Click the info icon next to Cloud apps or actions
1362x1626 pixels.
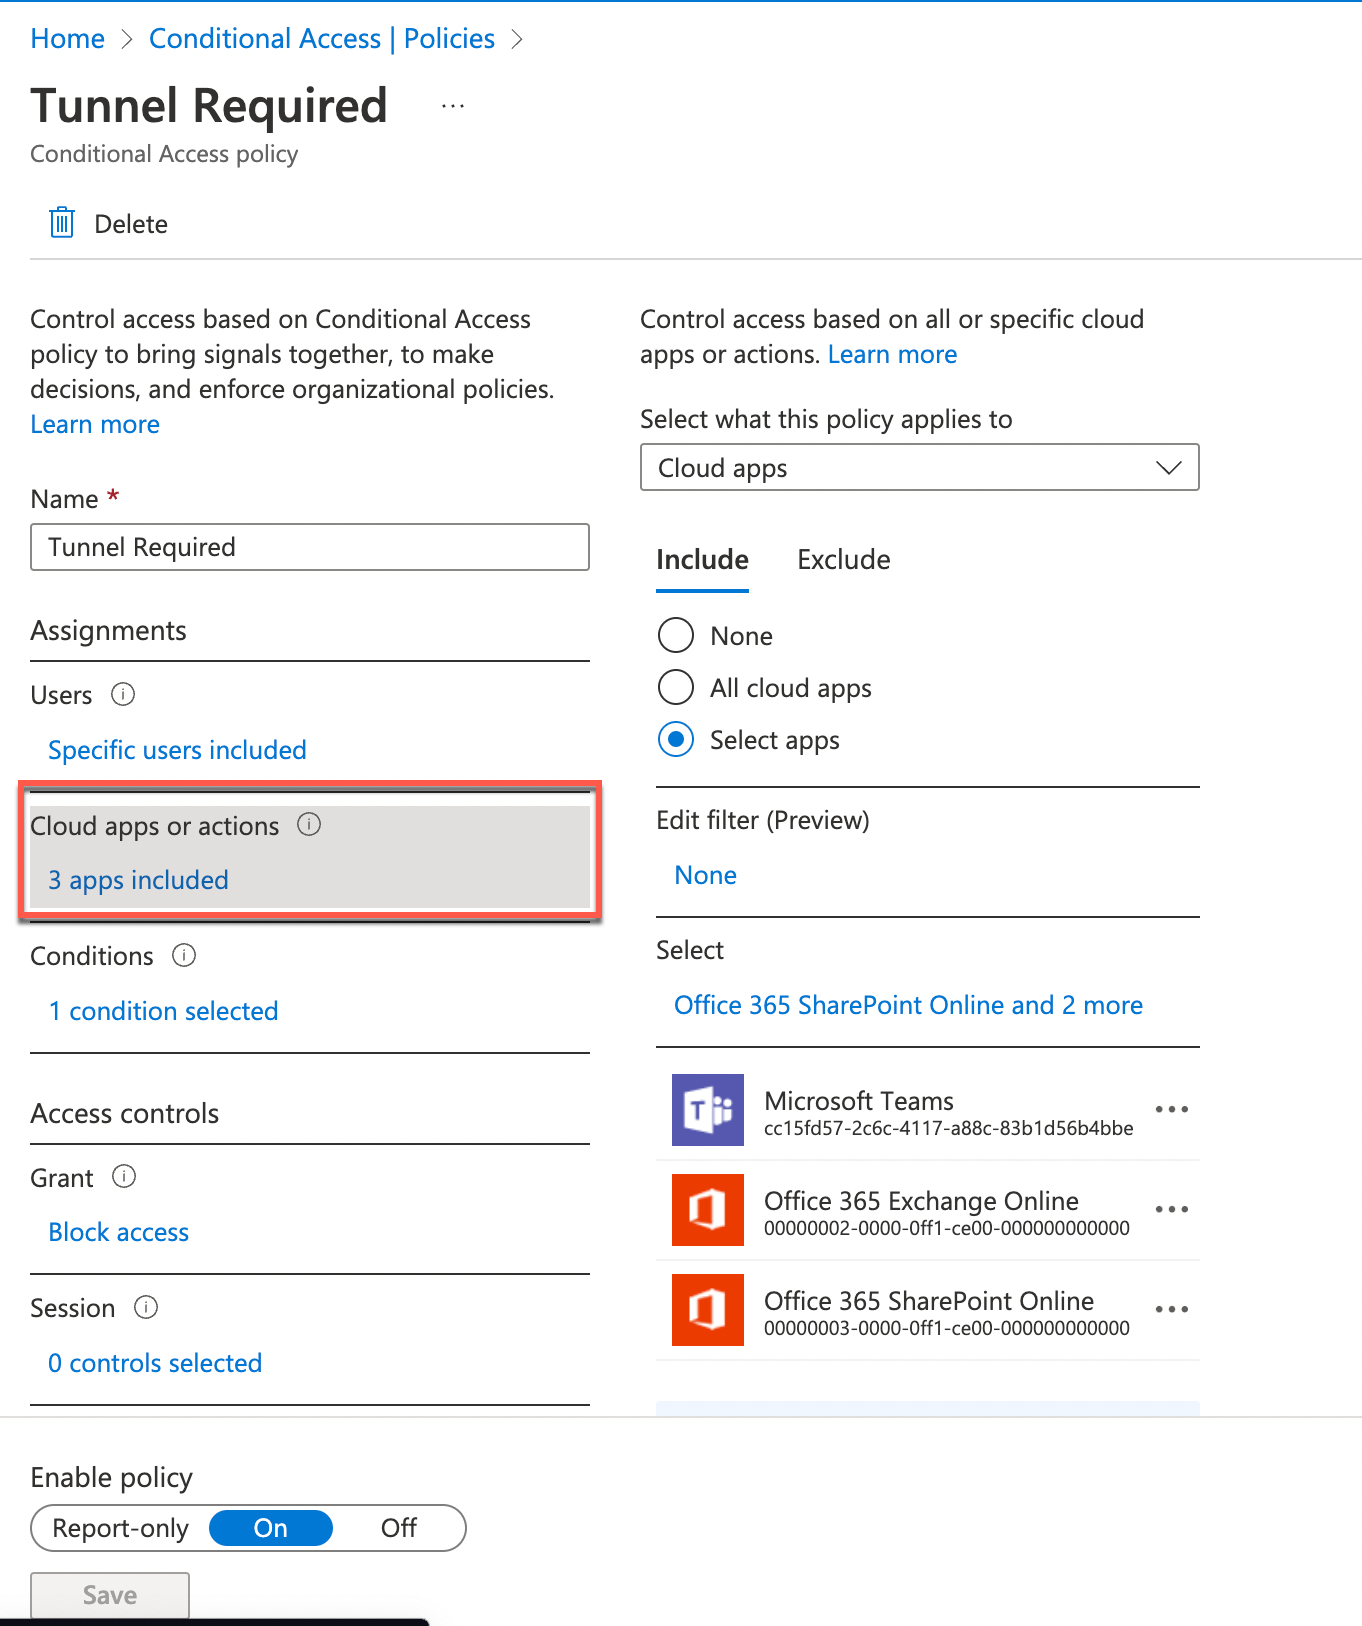pos(309,824)
